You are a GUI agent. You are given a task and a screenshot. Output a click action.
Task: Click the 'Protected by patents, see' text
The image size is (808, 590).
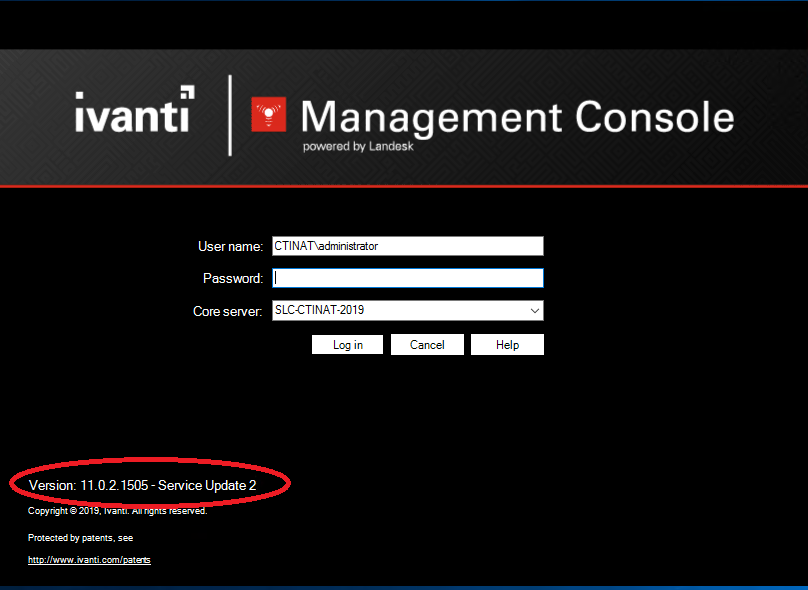(83, 537)
